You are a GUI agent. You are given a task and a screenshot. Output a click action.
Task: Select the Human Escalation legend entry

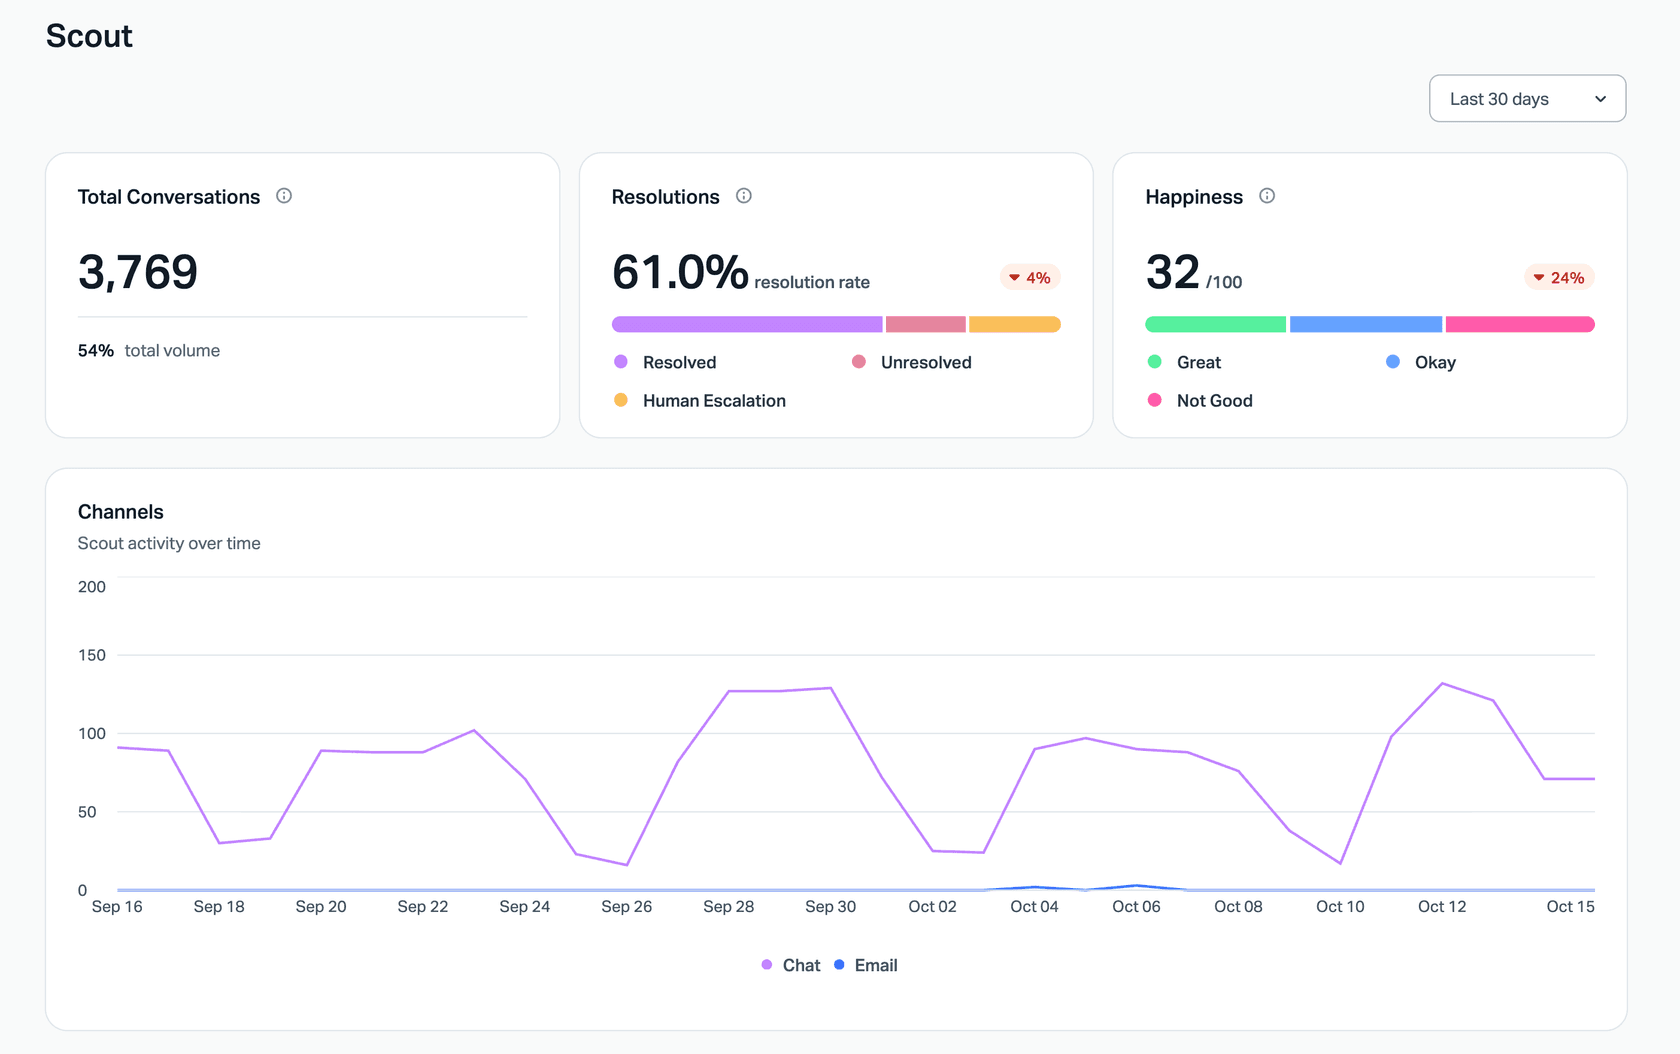[700, 401]
